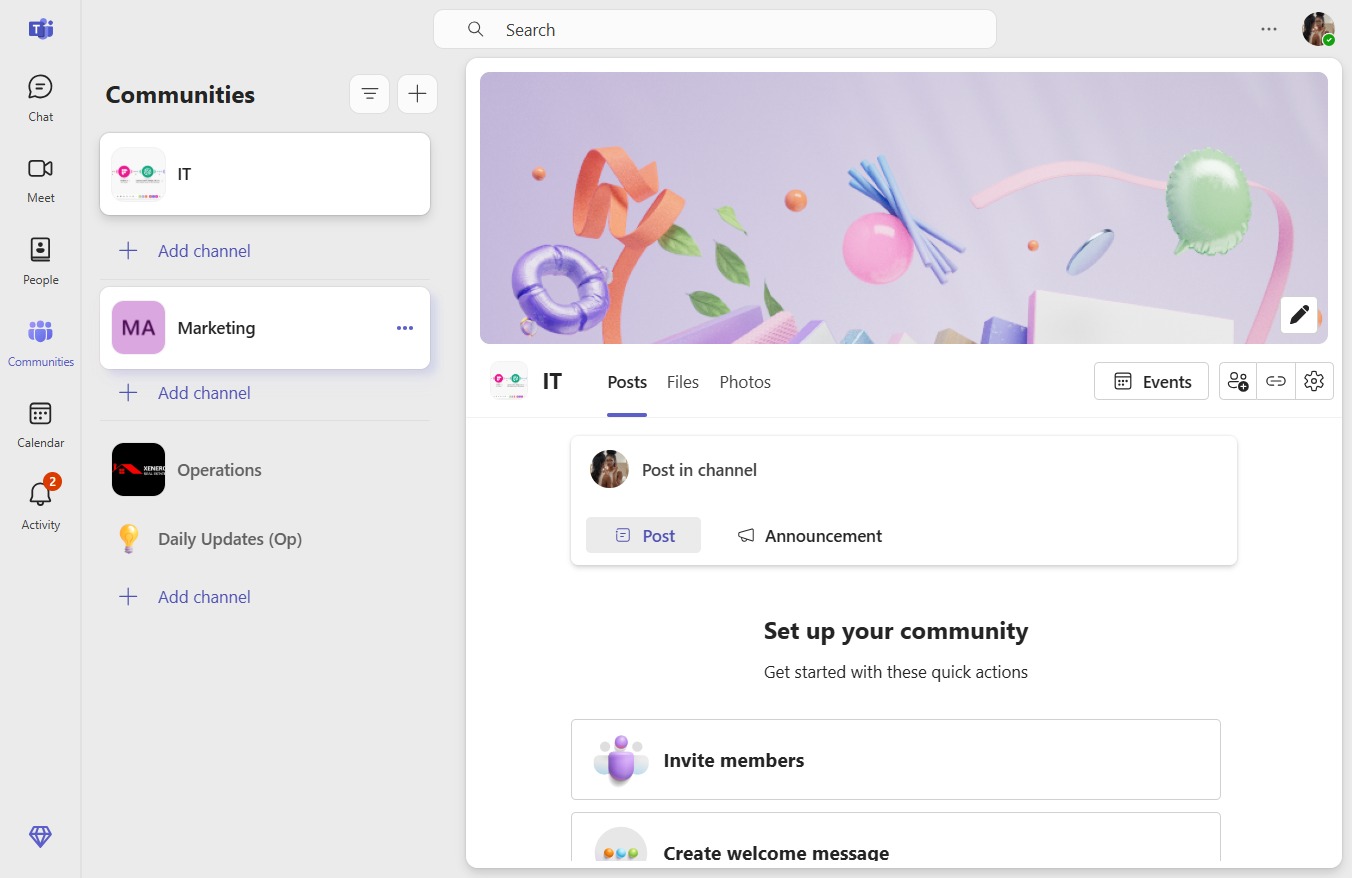Select the Marketing community name
The height and width of the screenshot is (878, 1352).
pyautogui.click(x=216, y=328)
